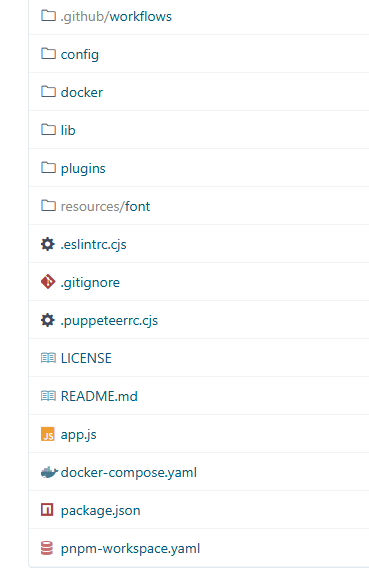This screenshot has height=582, width=369.
Task: Open the docker folder
Action: [82, 92]
